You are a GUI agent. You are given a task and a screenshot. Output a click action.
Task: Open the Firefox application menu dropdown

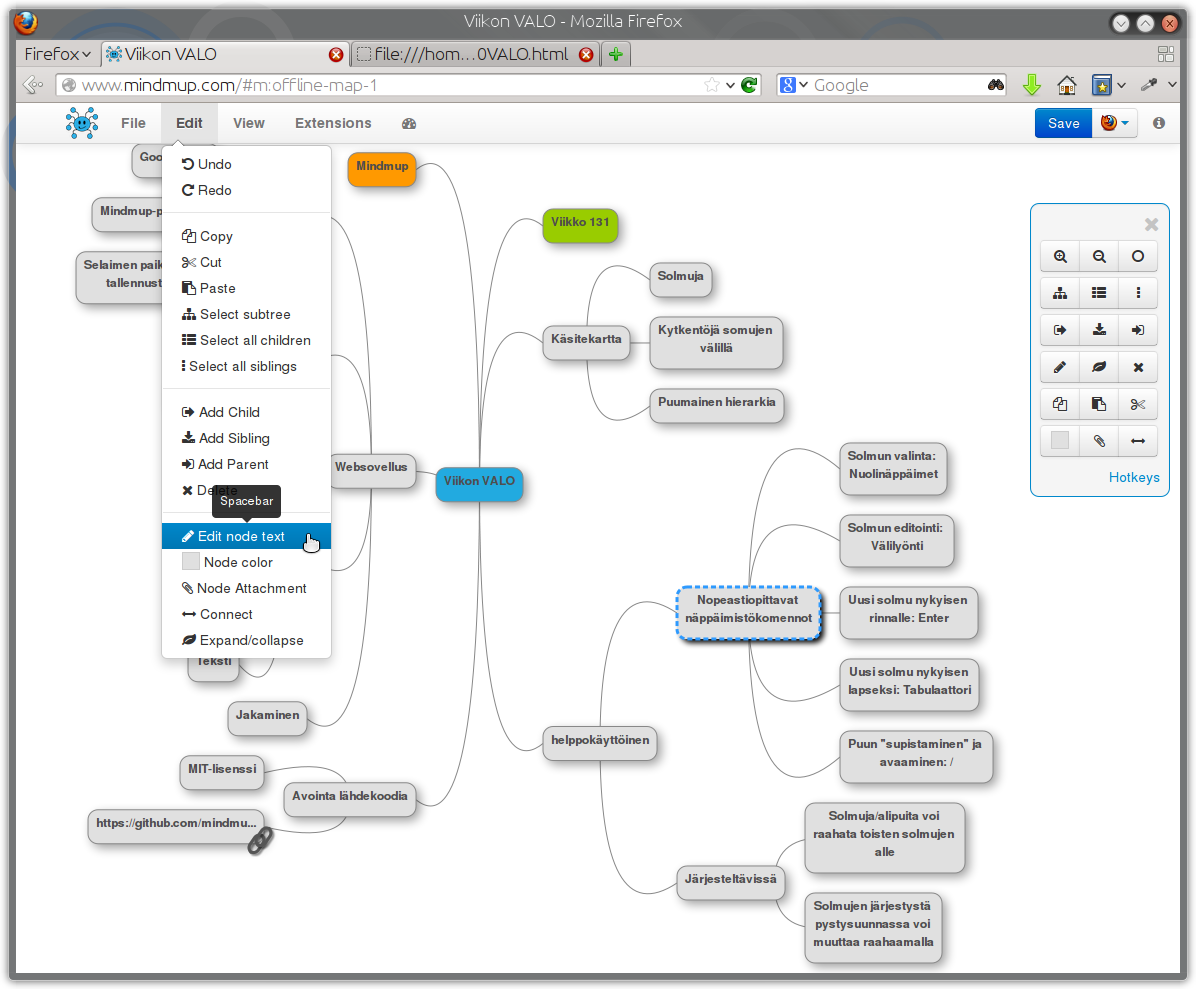click(57, 54)
